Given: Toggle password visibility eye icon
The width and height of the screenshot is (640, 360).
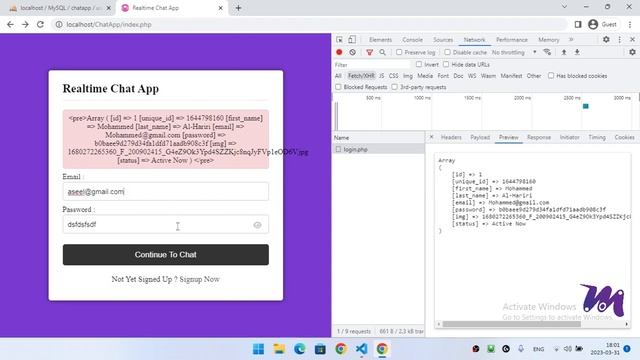Looking at the screenshot, I should pos(257,225).
